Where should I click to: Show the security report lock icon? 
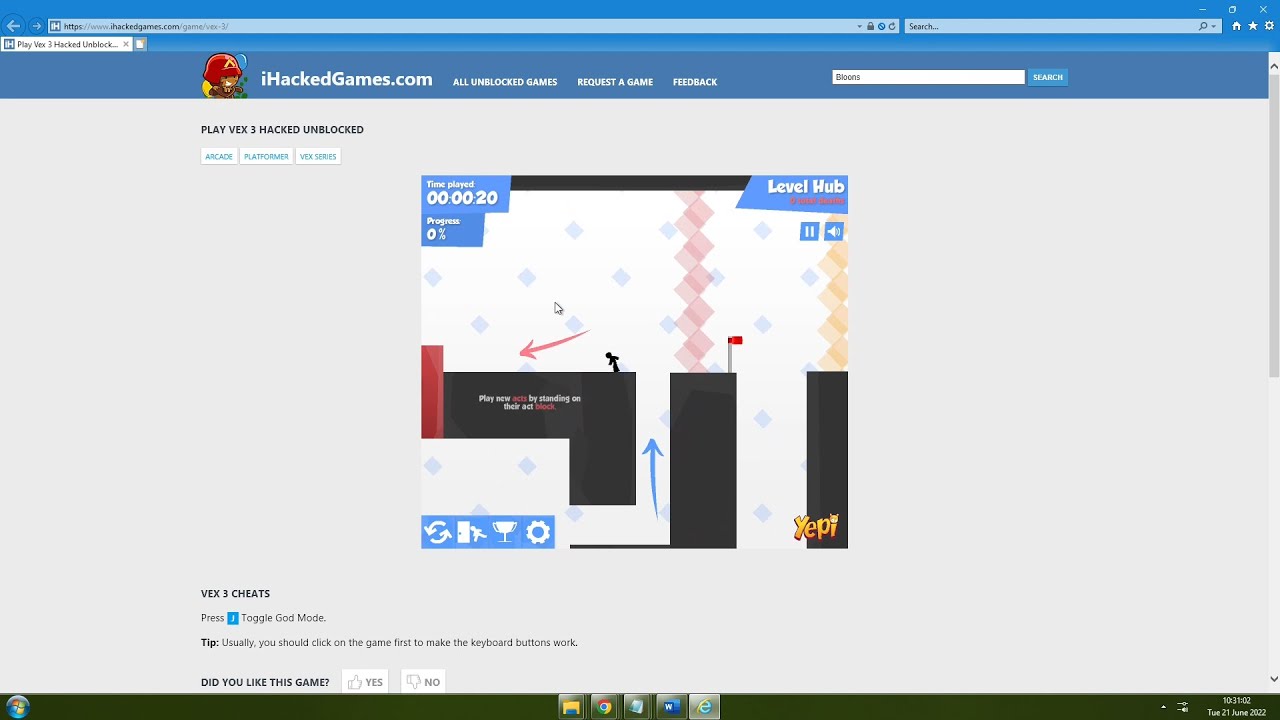pyautogui.click(x=870, y=26)
